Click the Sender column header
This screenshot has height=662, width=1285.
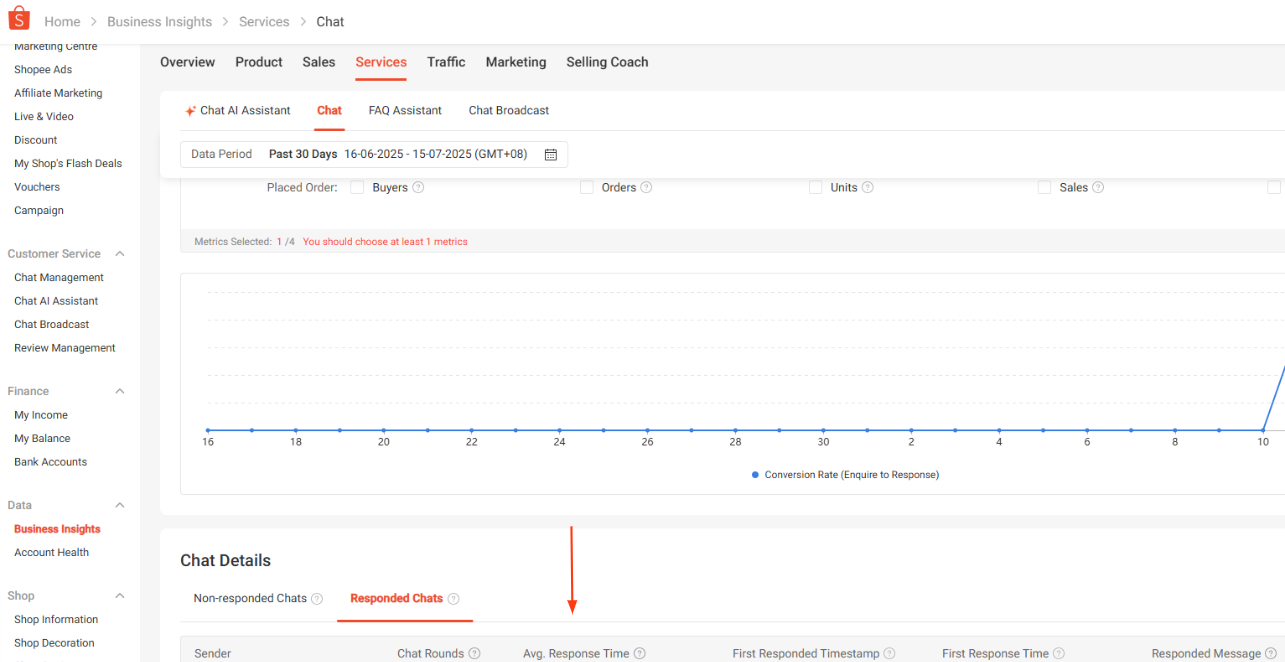coord(212,654)
